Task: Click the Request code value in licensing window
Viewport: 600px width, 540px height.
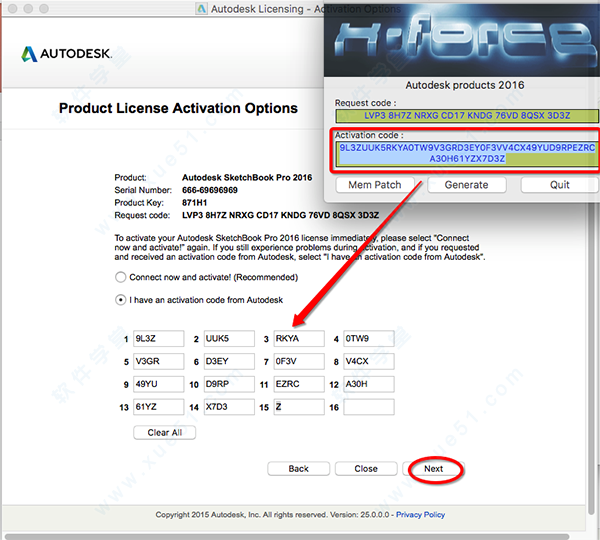Action: (x=280, y=215)
